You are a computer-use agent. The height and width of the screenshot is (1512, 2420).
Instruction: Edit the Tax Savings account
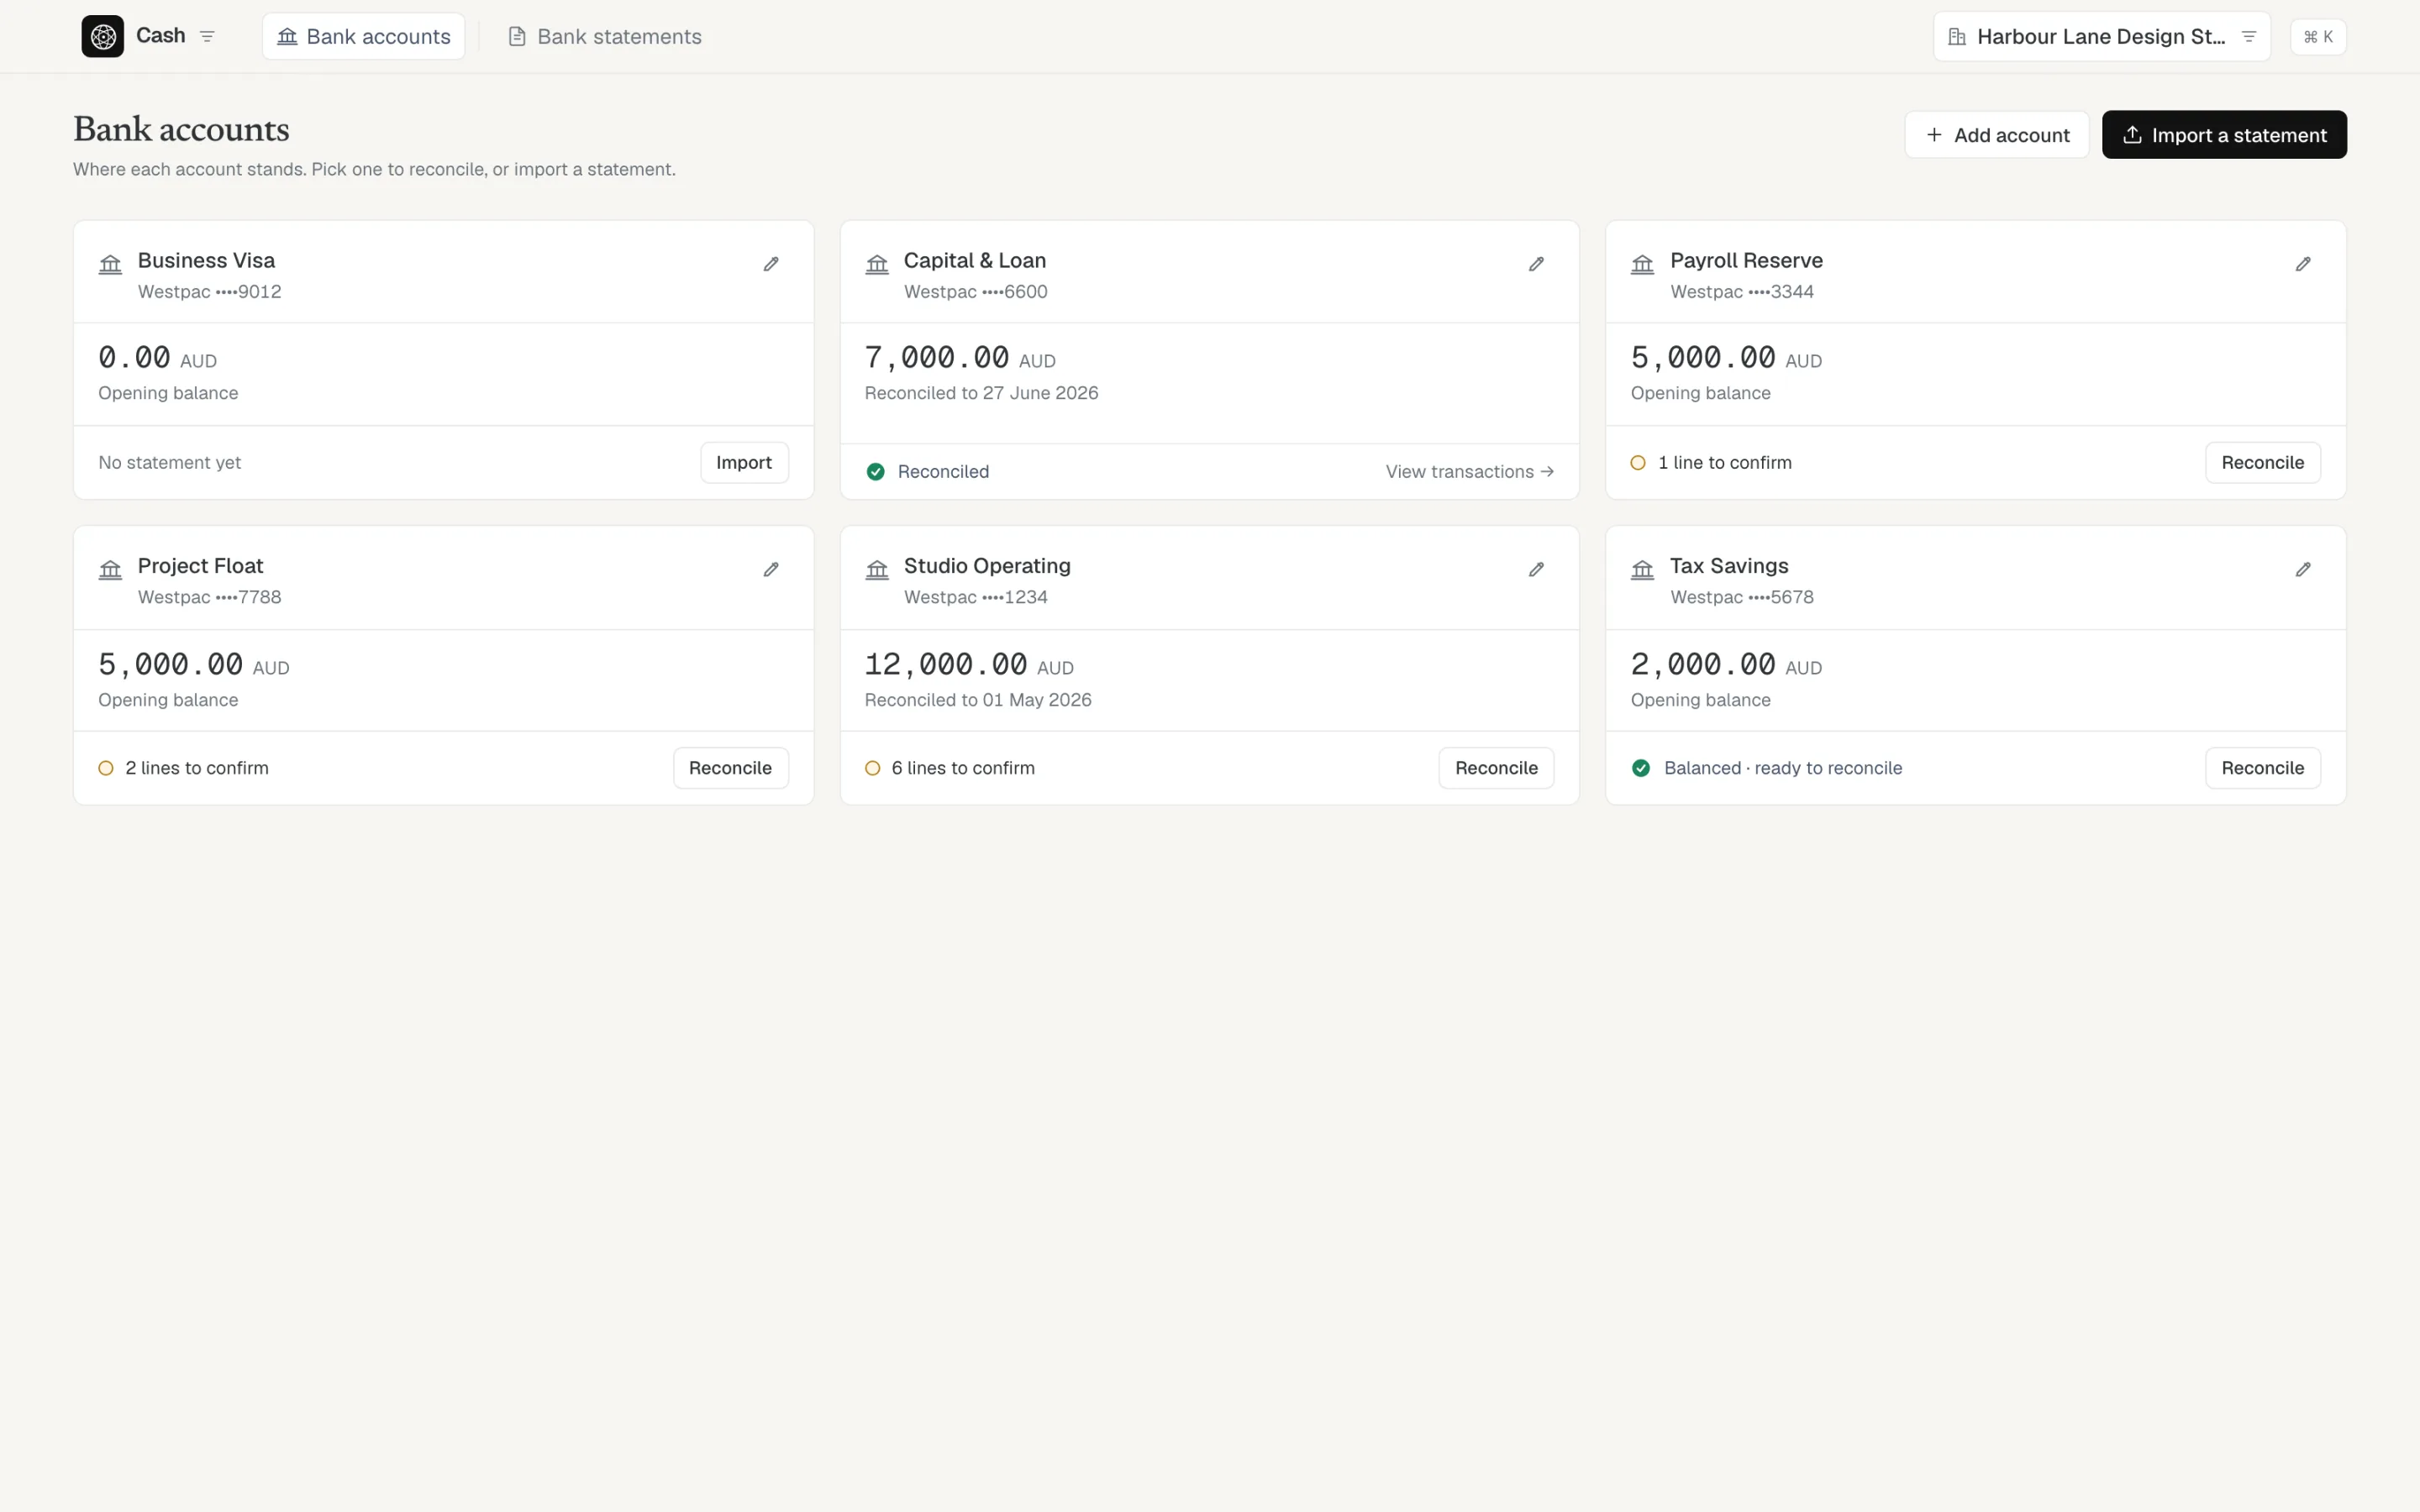coord(2303,569)
